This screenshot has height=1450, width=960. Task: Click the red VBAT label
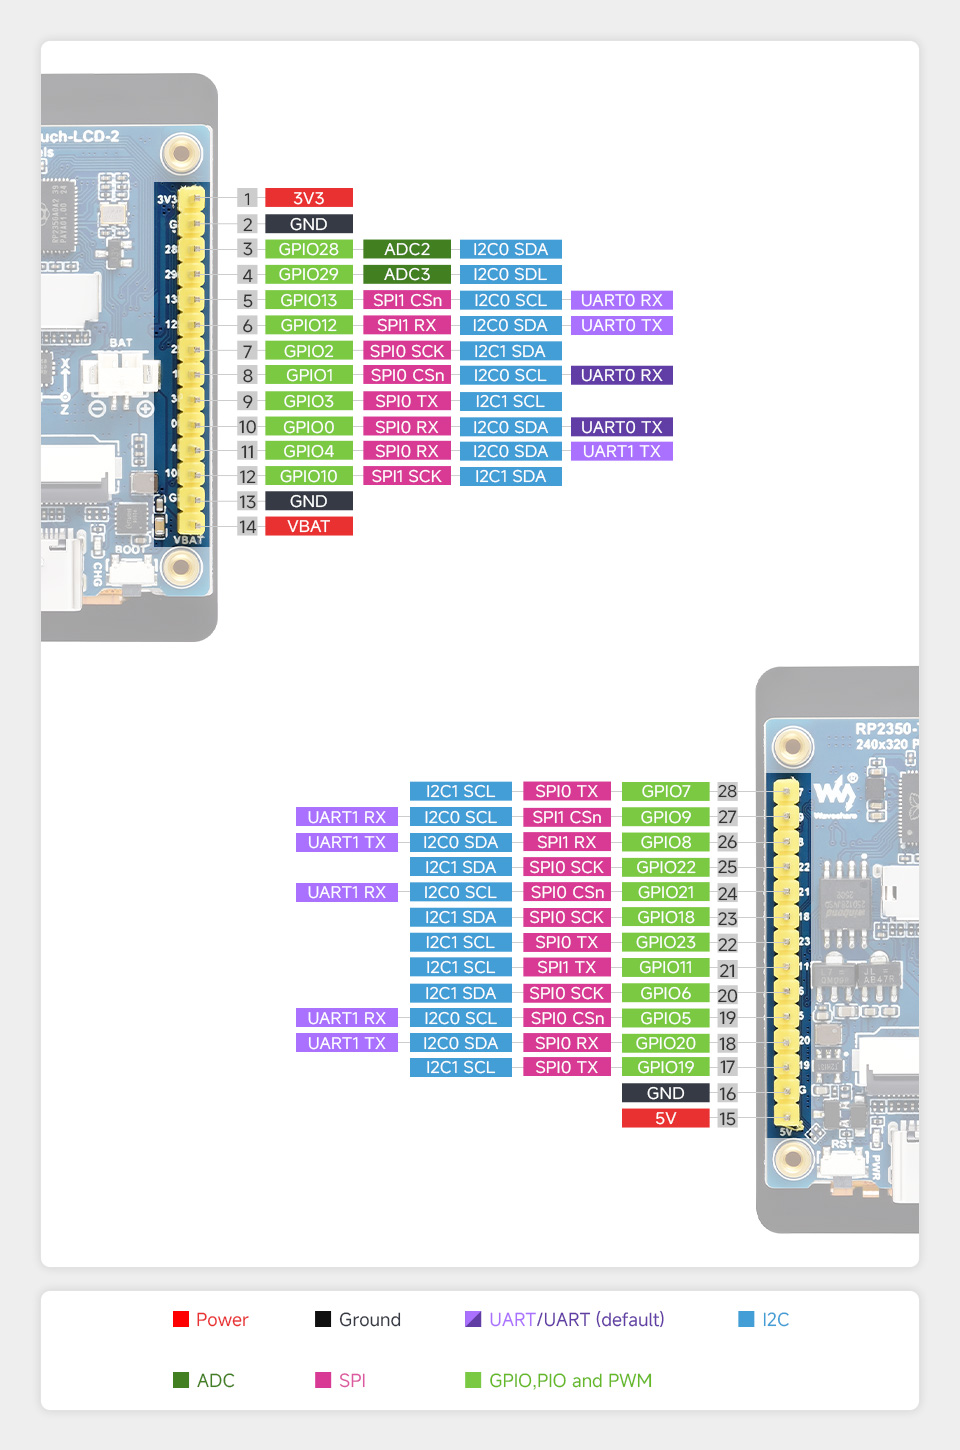click(309, 526)
